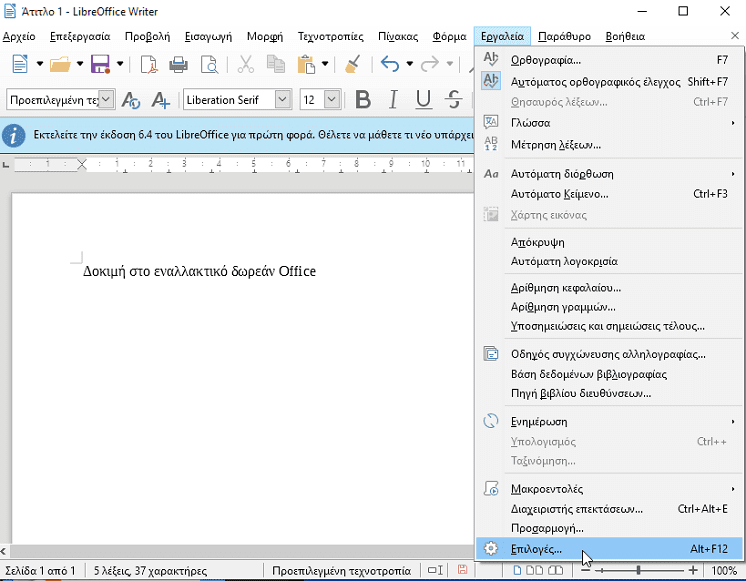Choose Αυτόματο Κείμενο... entry

pos(609,194)
